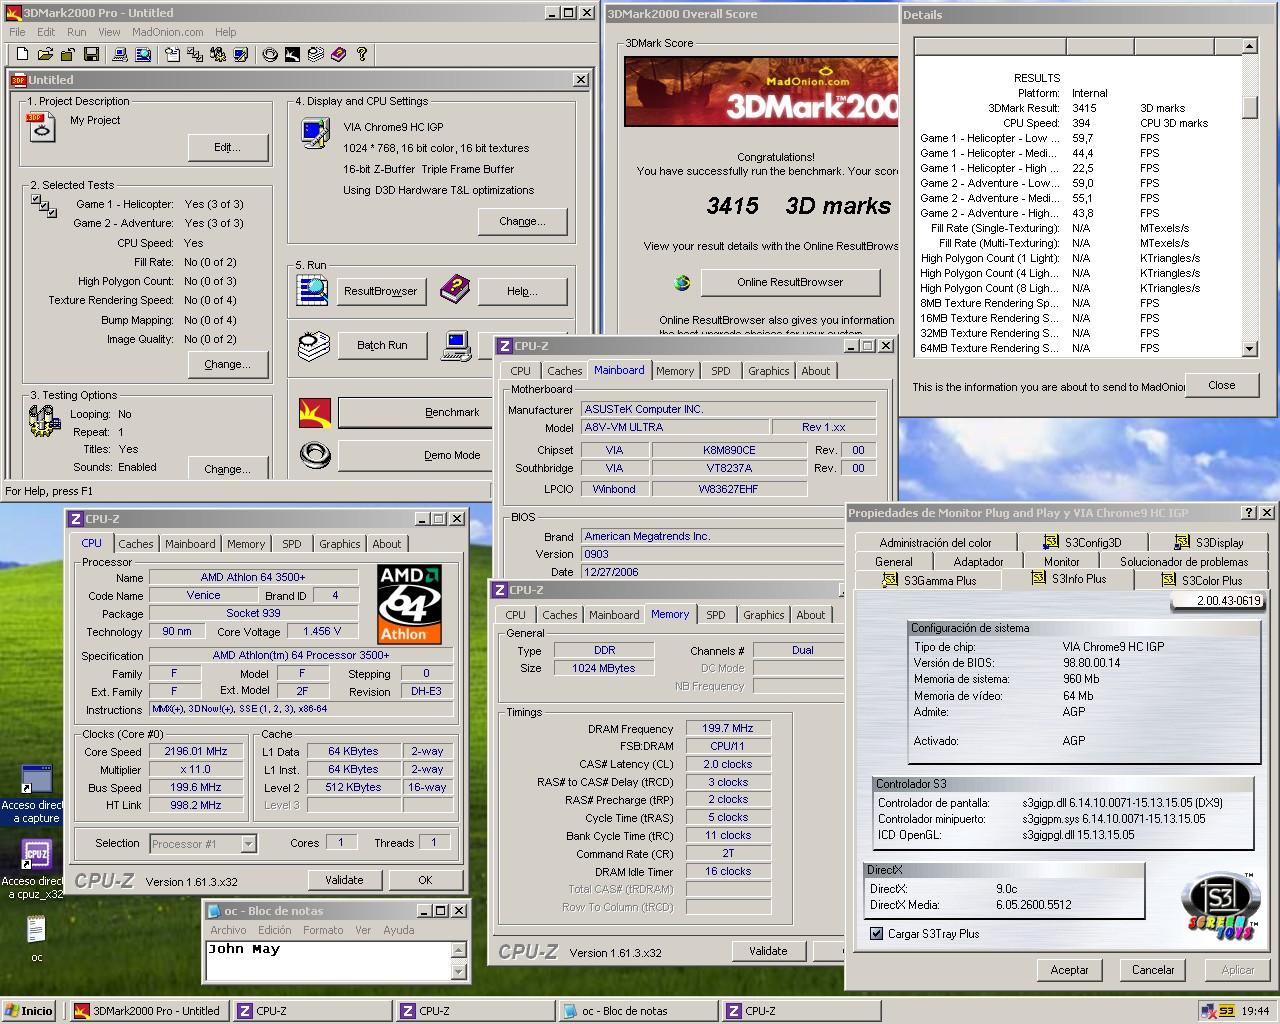Click the S3 icon in the system tray
The height and width of the screenshot is (1024, 1280).
(1226, 1011)
